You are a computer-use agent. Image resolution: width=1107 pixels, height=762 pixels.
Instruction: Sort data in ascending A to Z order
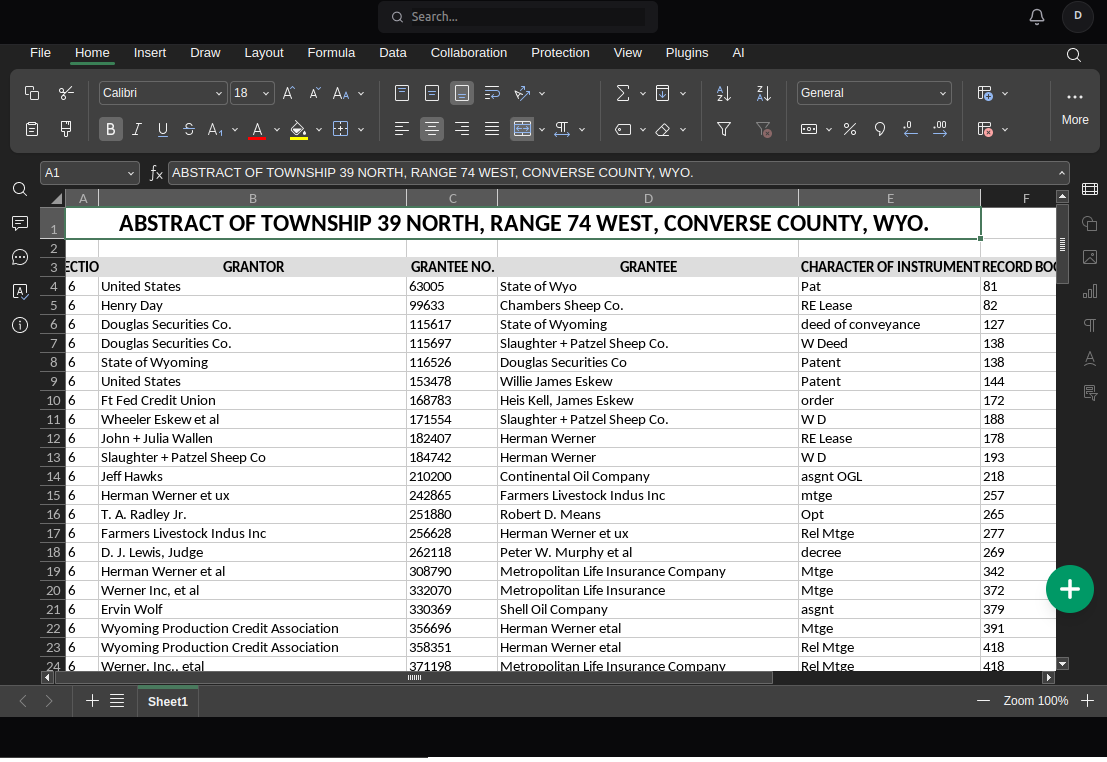pyautogui.click(x=724, y=93)
